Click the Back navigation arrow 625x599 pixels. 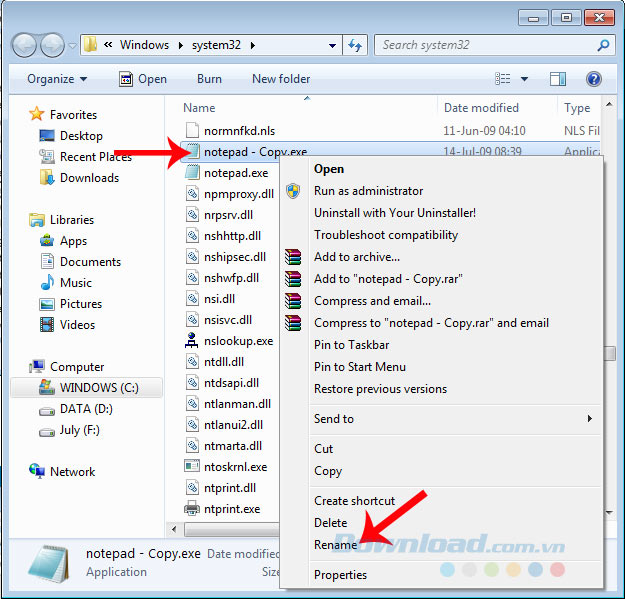[x=25, y=45]
